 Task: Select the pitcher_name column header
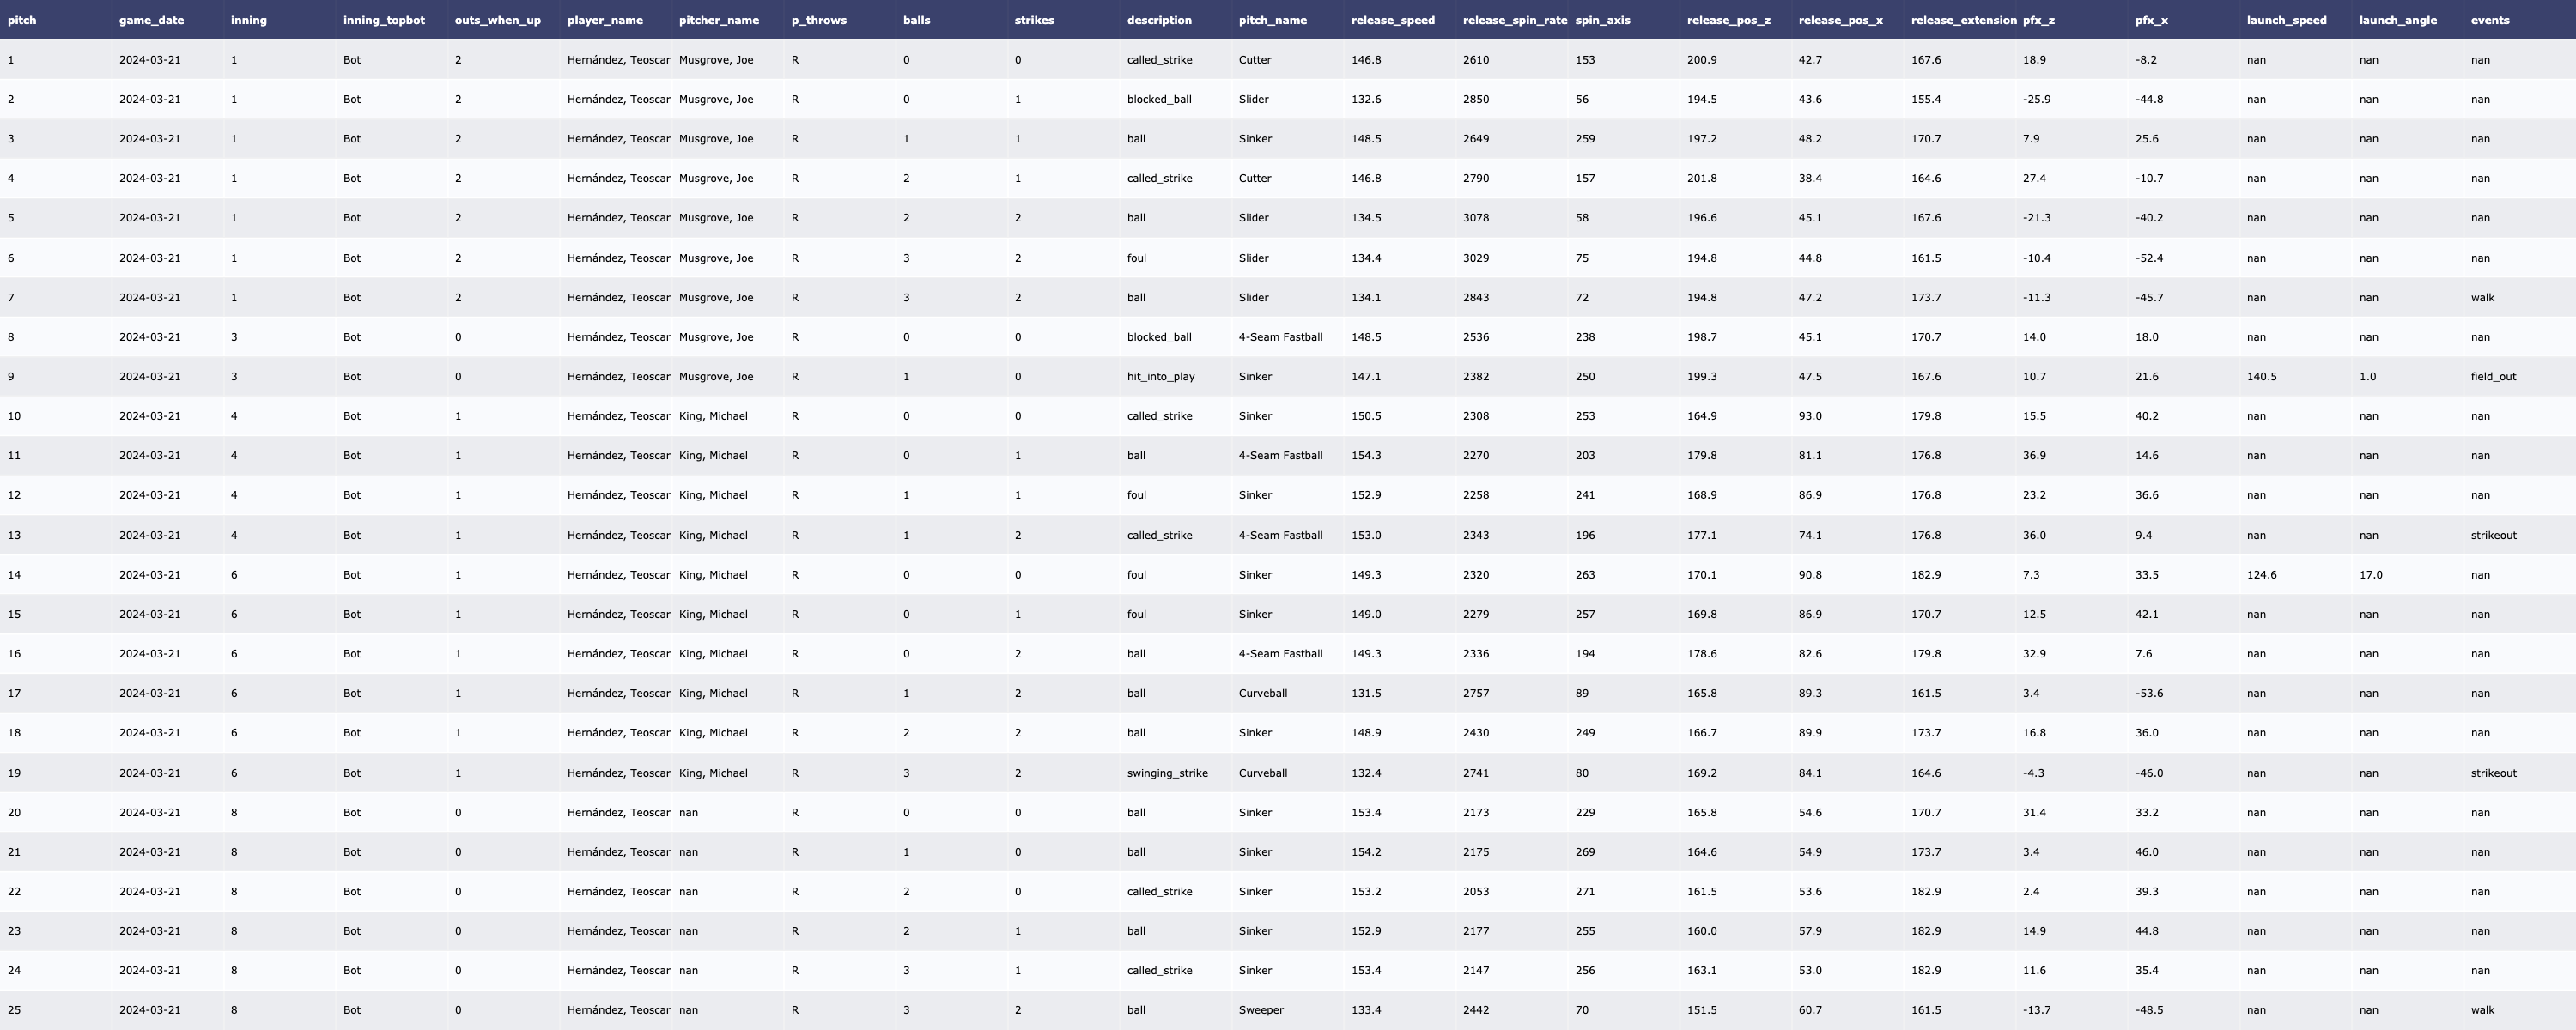718,20
